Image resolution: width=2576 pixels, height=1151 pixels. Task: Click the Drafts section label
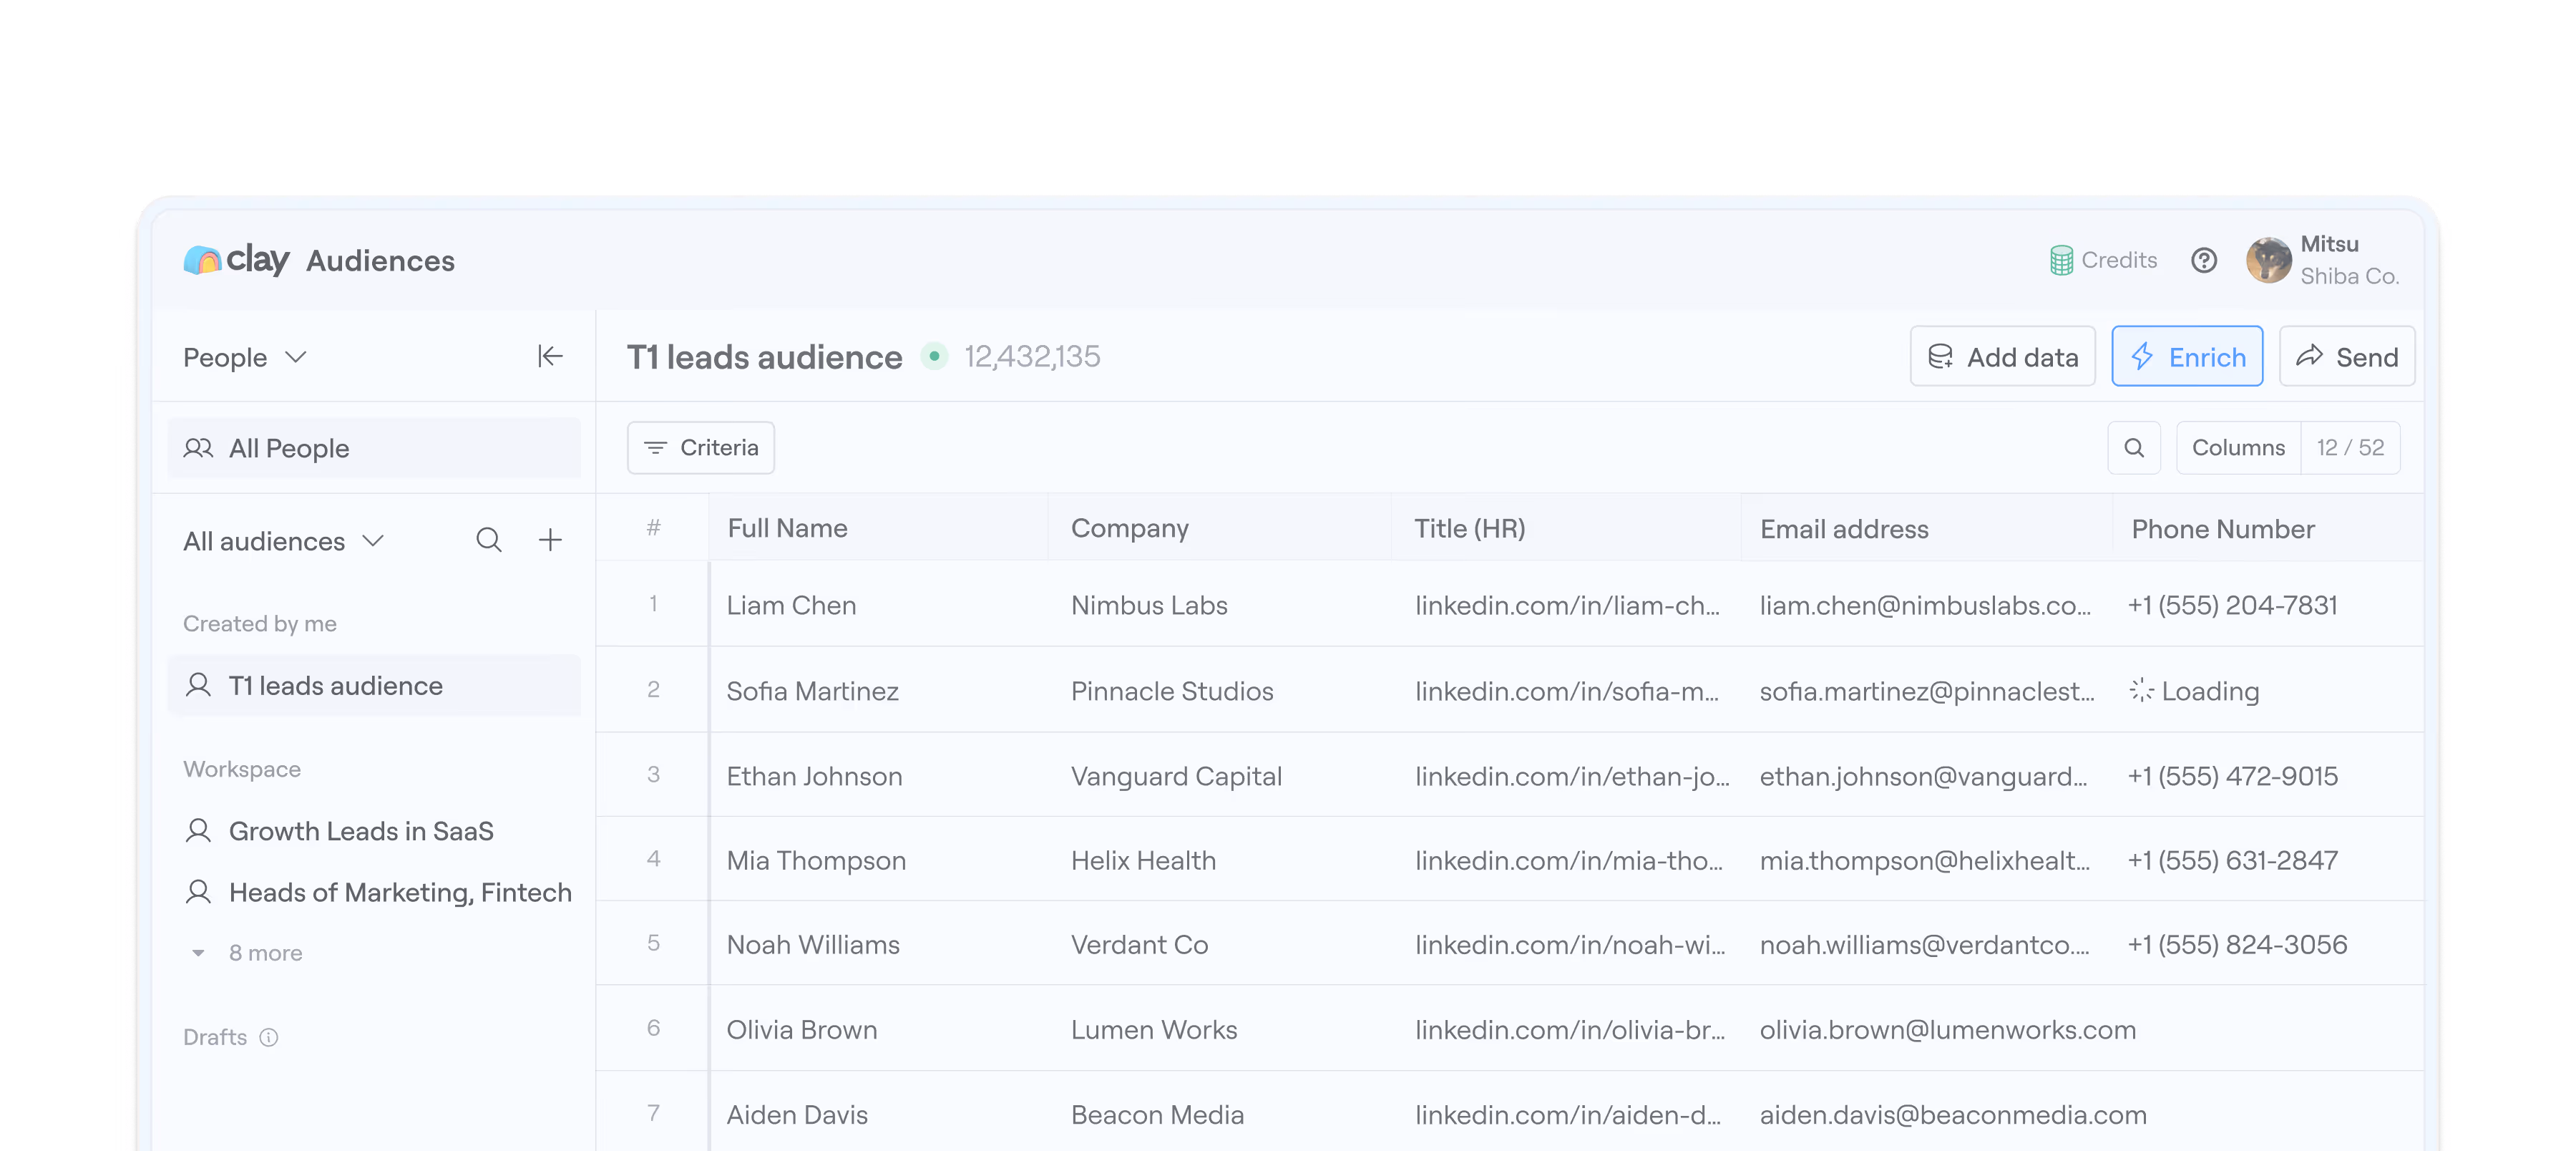coord(214,1037)
